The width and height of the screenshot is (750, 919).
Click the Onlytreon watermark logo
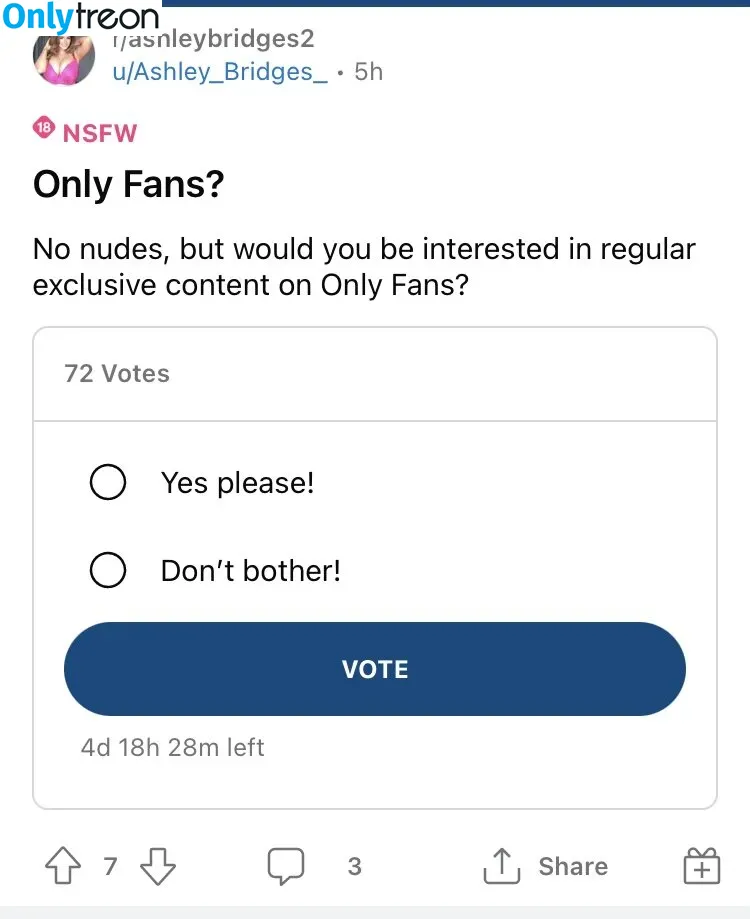(81, 17)
